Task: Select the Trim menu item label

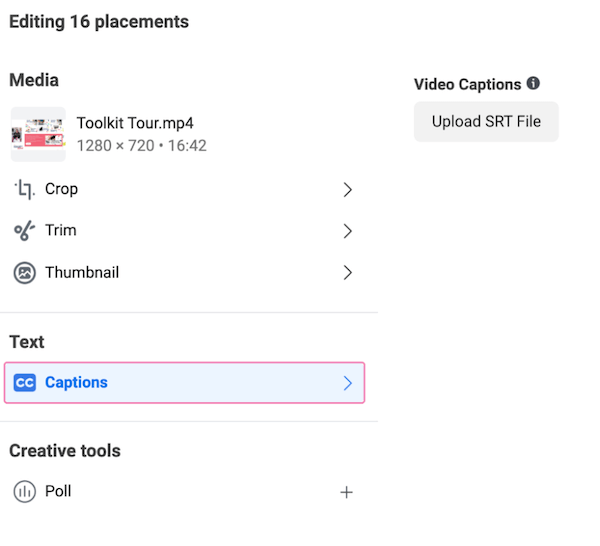Action: point(61,230)
